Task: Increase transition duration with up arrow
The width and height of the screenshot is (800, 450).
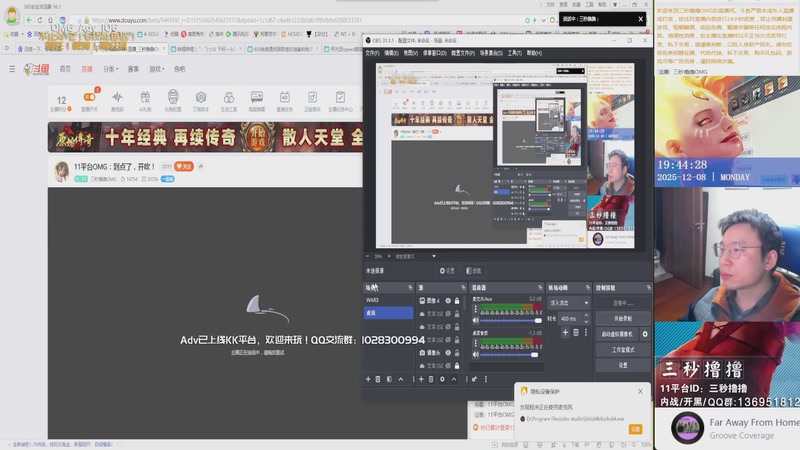Action: 586,315
